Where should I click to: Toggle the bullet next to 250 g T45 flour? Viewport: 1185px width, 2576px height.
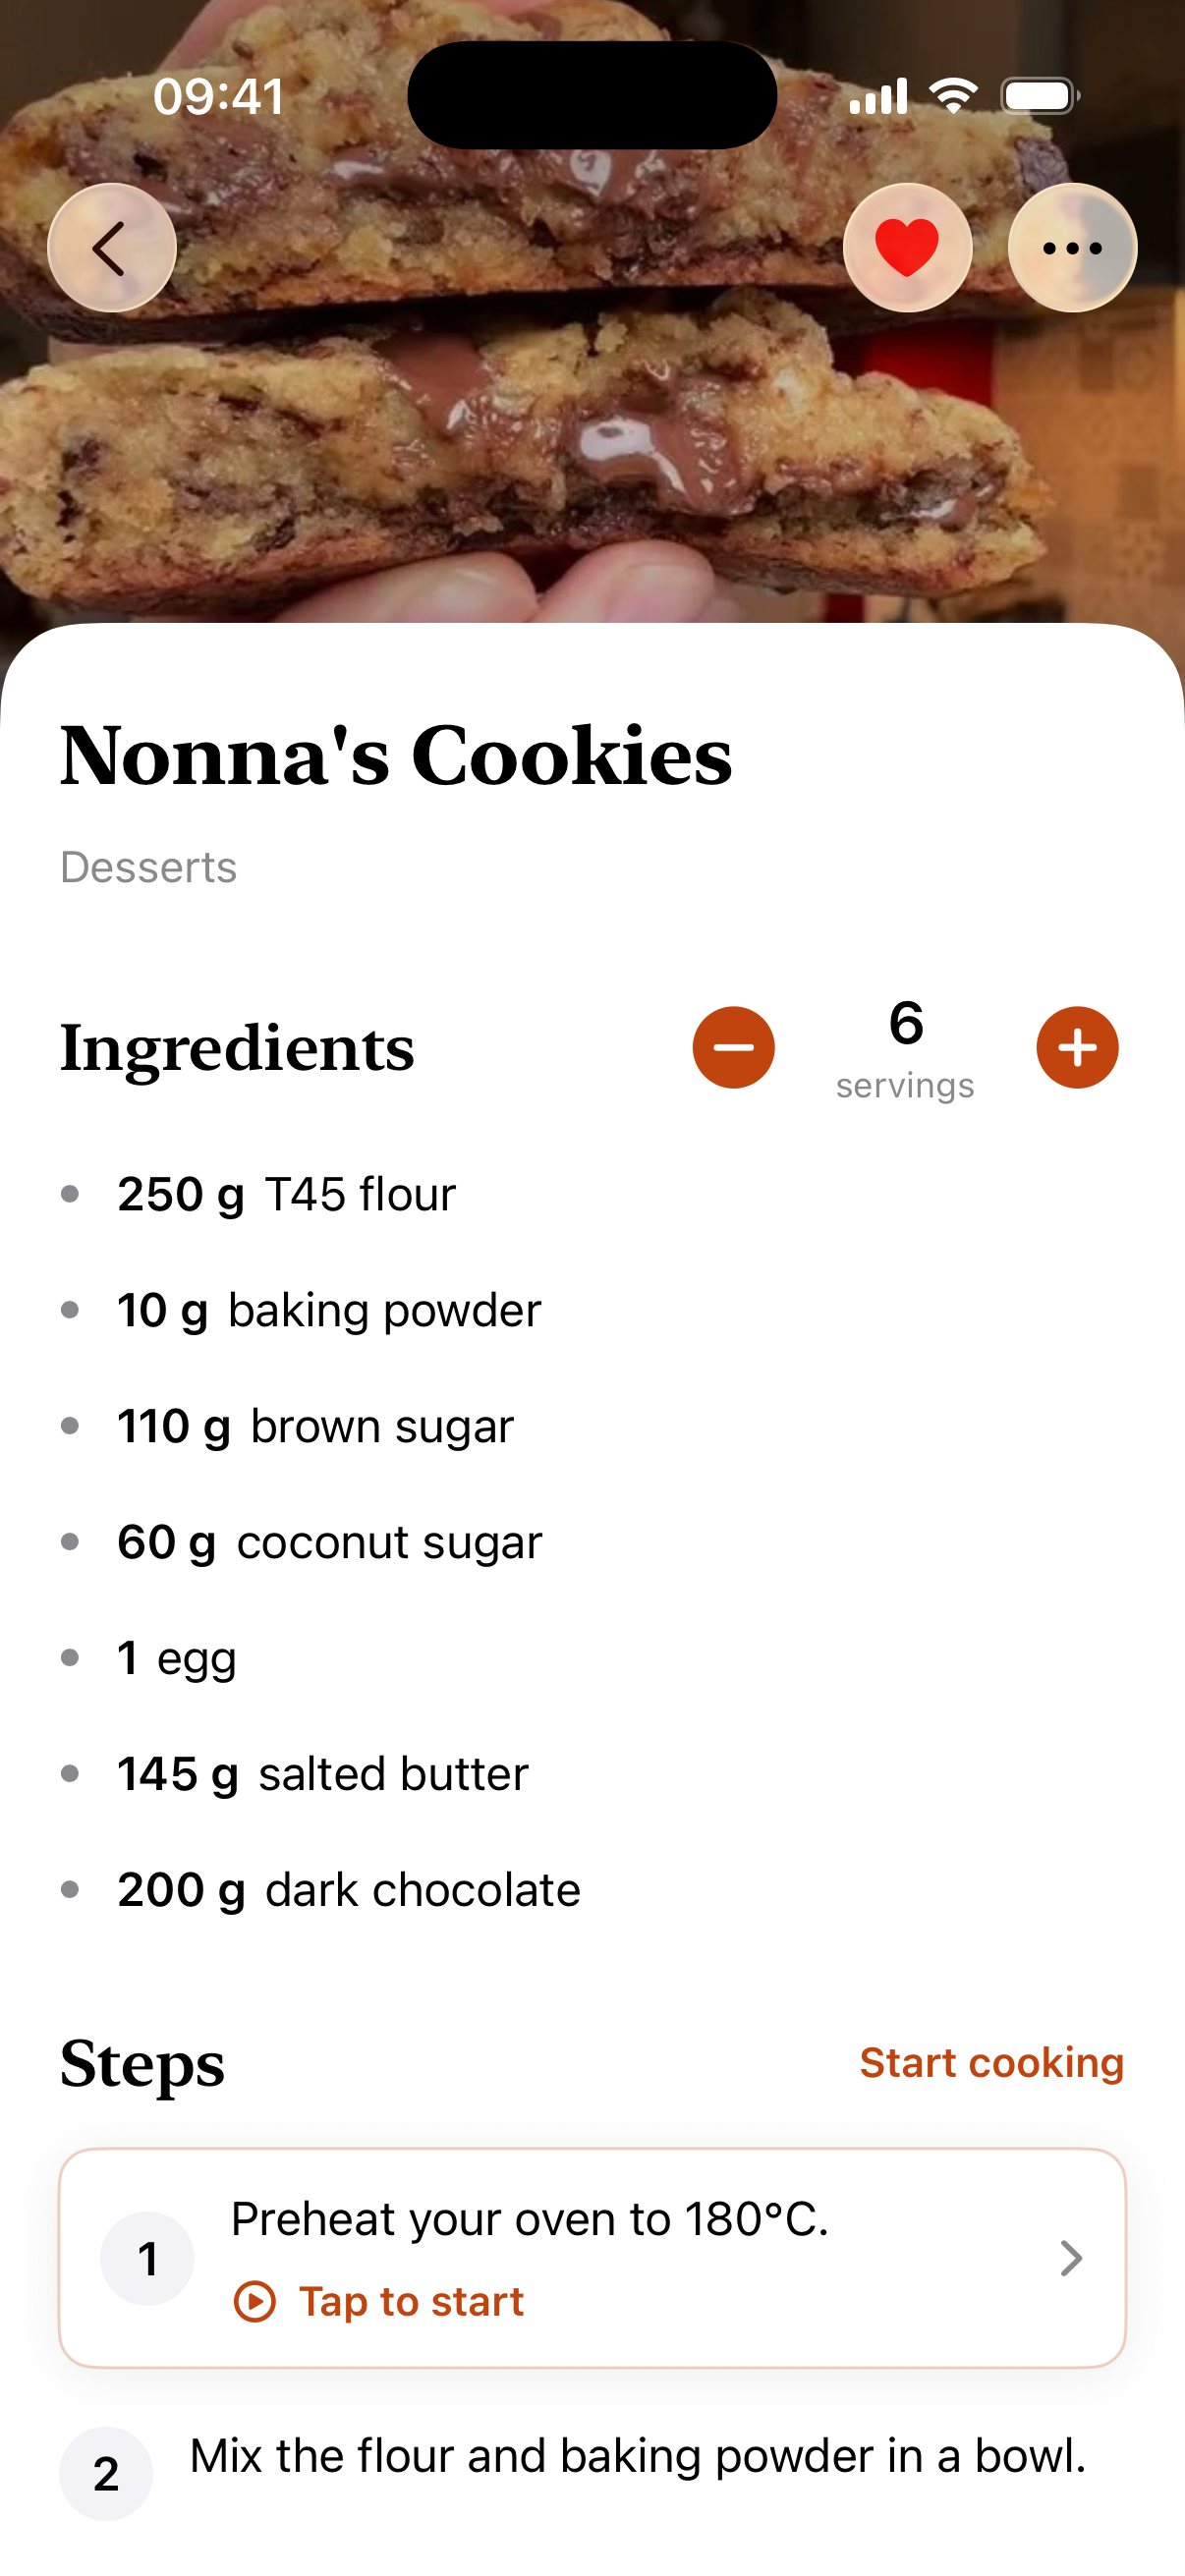pos(71,1192)
